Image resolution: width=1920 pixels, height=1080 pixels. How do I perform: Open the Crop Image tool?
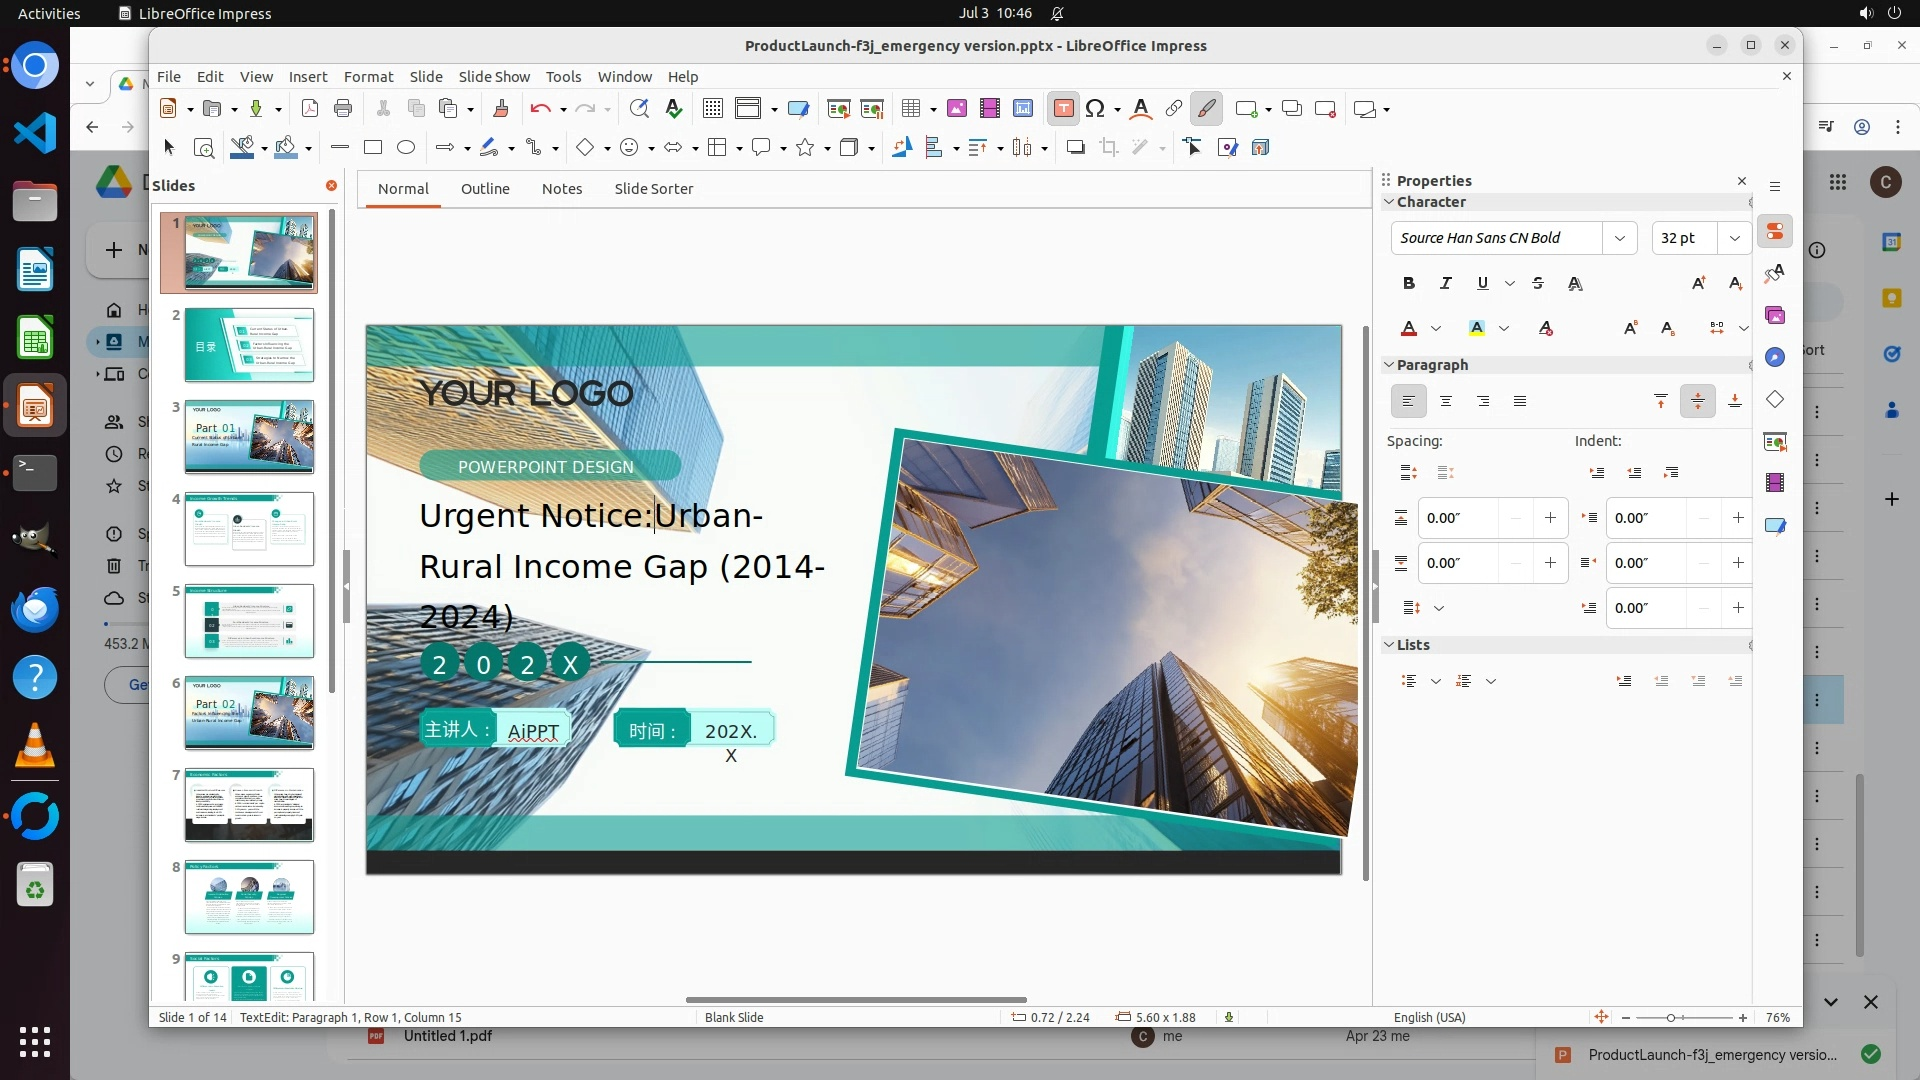point(1108,148)
